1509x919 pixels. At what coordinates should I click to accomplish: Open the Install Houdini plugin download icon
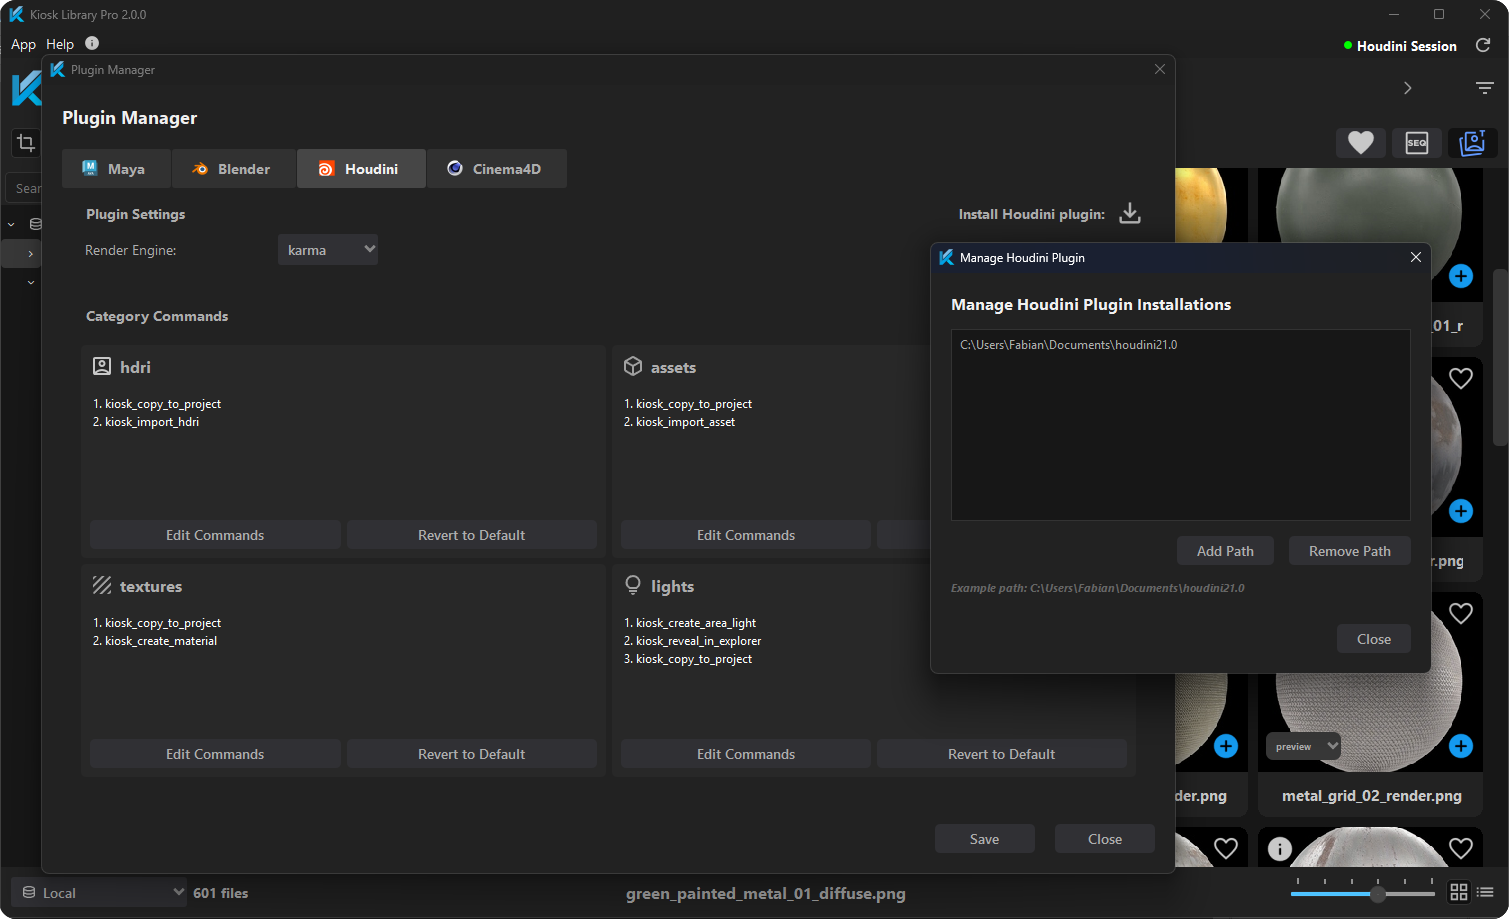[1129, 213]
